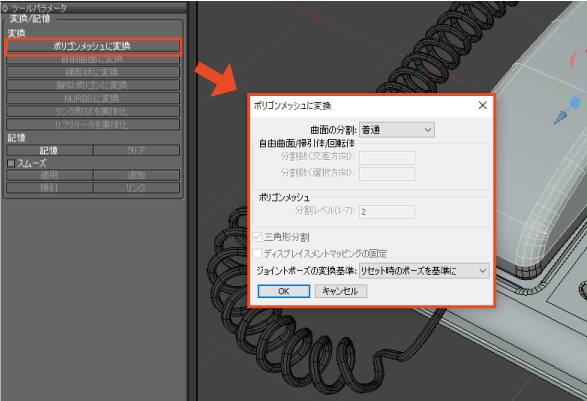587x401 pixels.
Task: Click the ポリゴンメッシュに変換 button
Action: [92, 46]
